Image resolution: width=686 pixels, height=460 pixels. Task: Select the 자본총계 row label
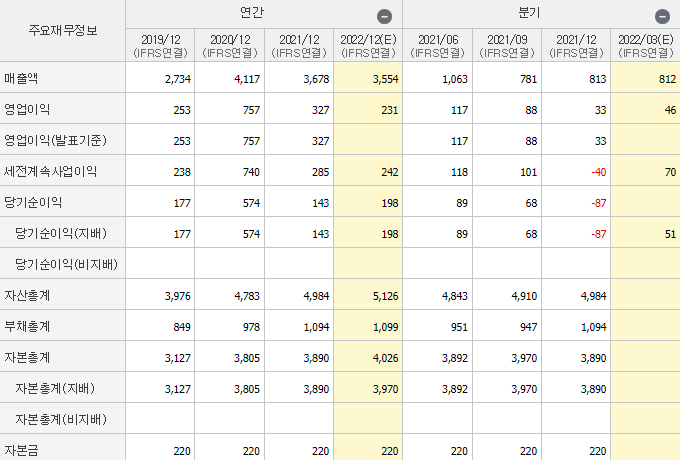[x=27, y=358]
